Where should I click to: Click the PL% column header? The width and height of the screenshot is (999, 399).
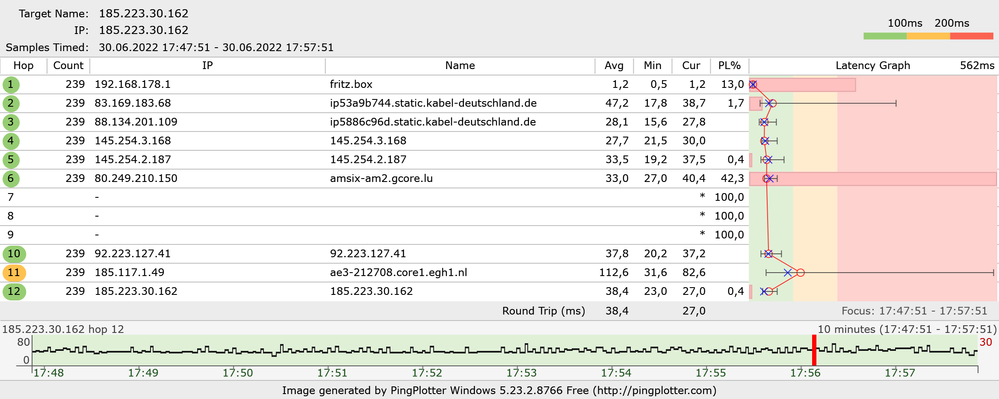729,65
